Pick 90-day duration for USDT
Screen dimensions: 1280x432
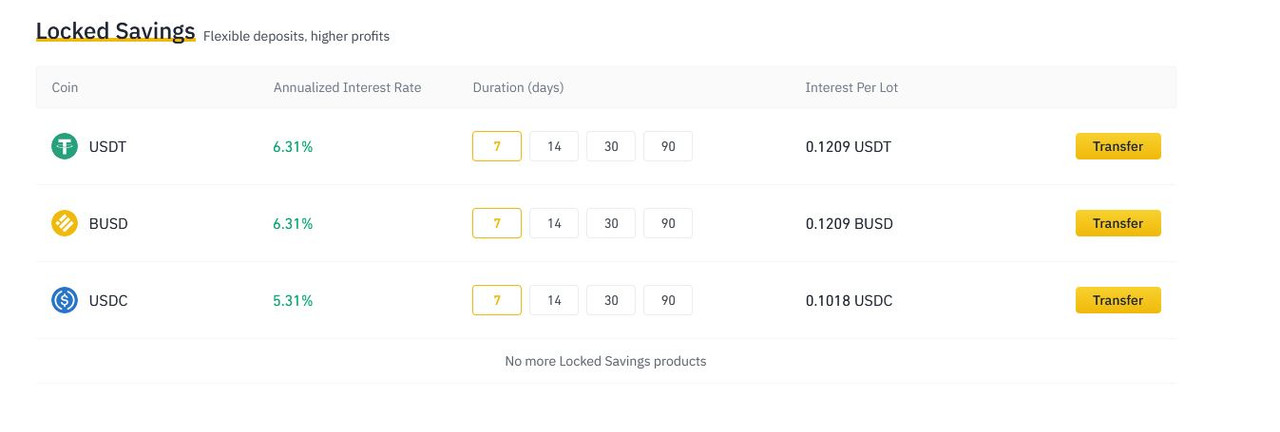click(668, 147)
